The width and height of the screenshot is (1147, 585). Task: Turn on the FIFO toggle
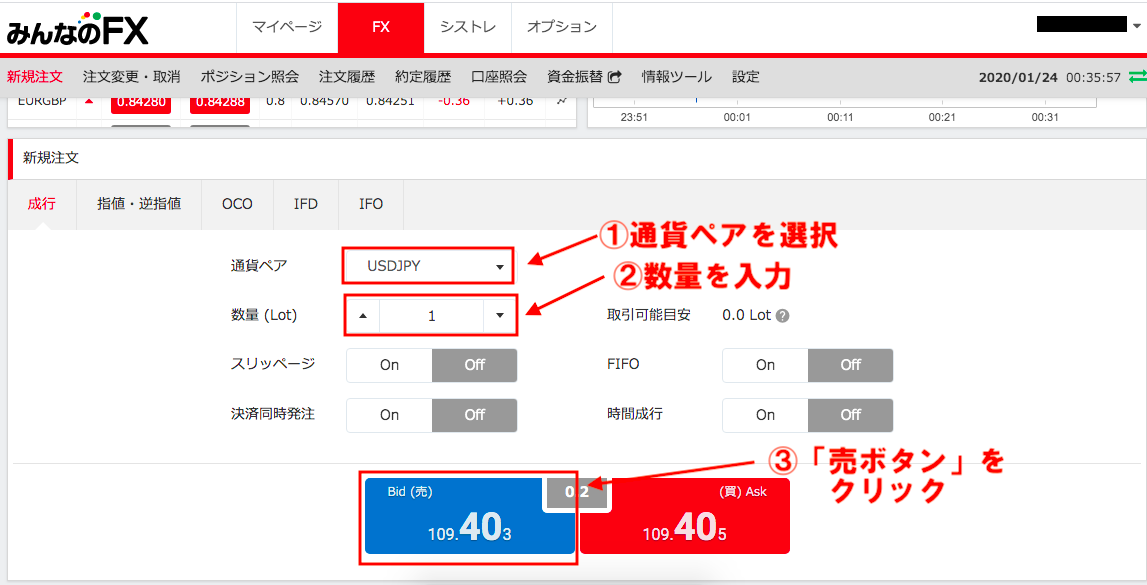(x=764, y=365)
